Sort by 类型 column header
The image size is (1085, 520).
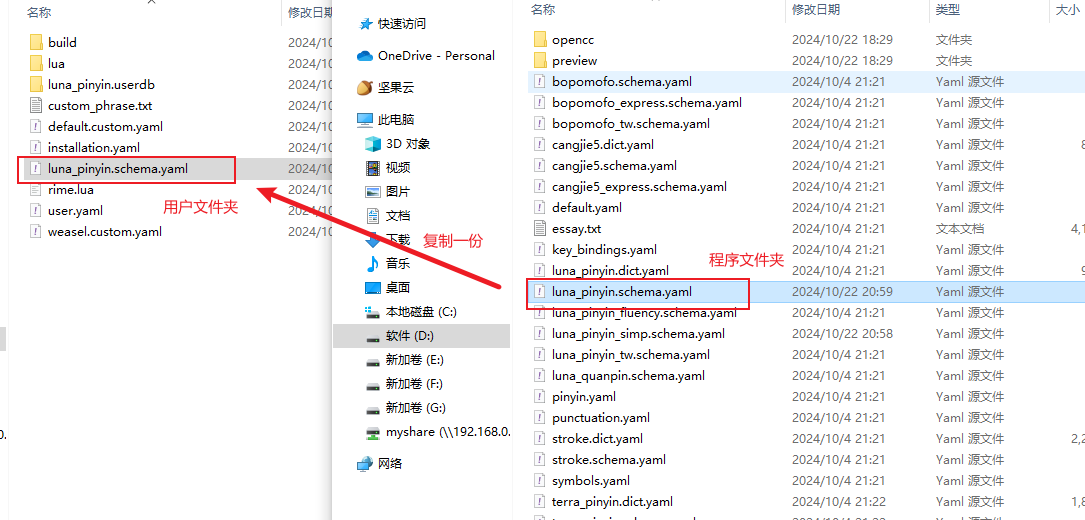click(947, 9)
